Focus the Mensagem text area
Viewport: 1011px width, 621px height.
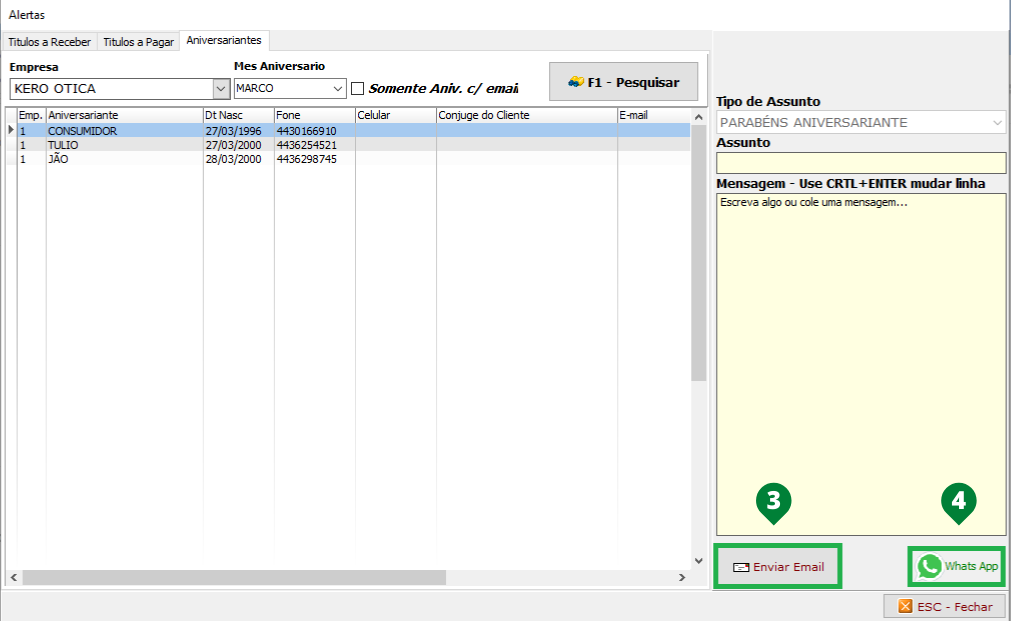click(861, 364)
